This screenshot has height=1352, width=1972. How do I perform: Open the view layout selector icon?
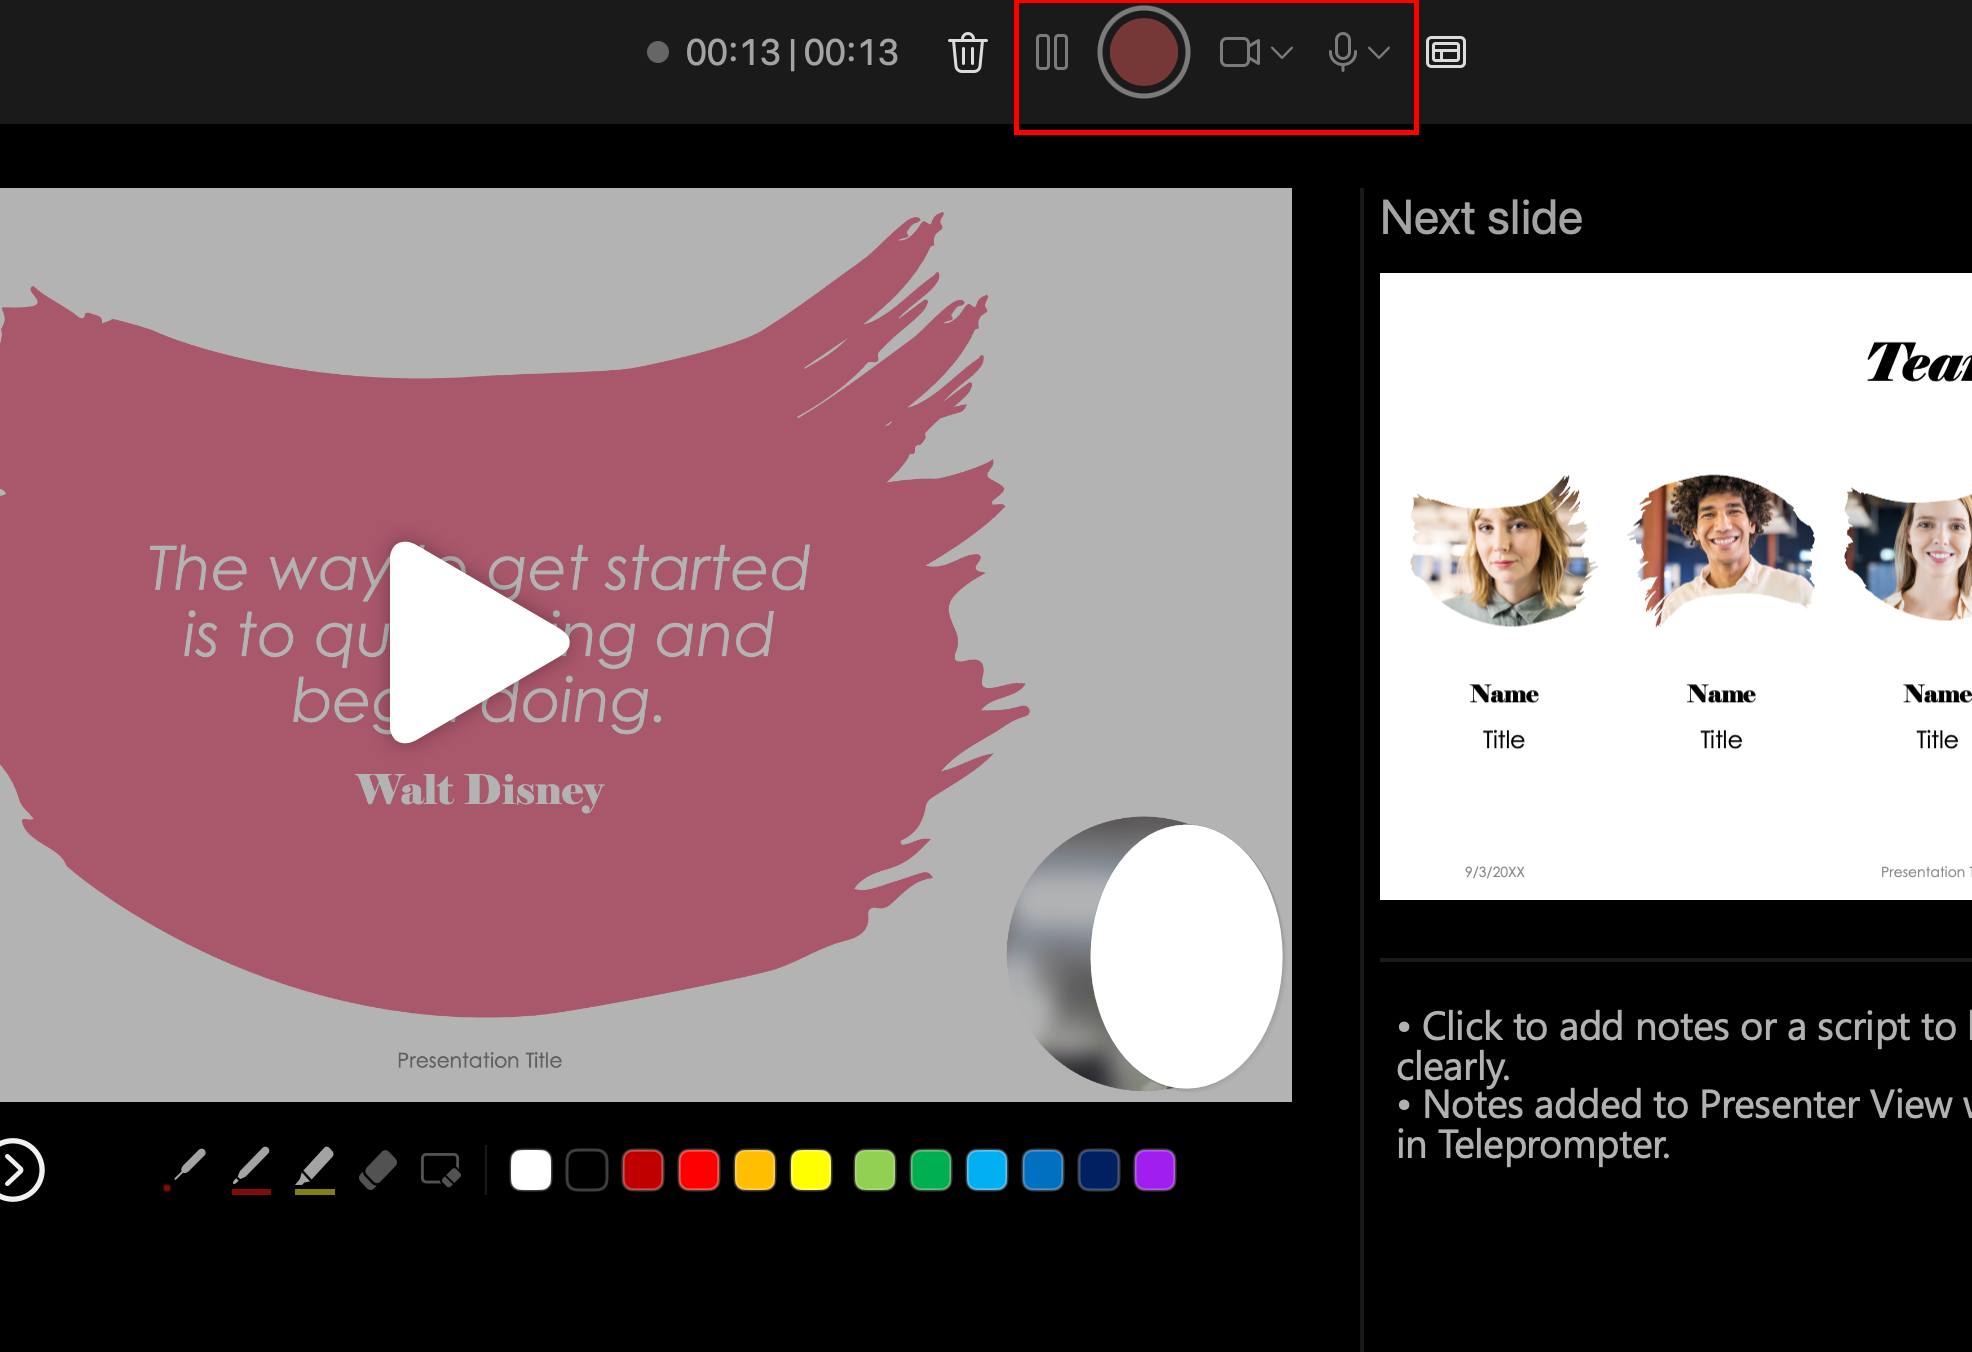click(x=1446, y=52)
